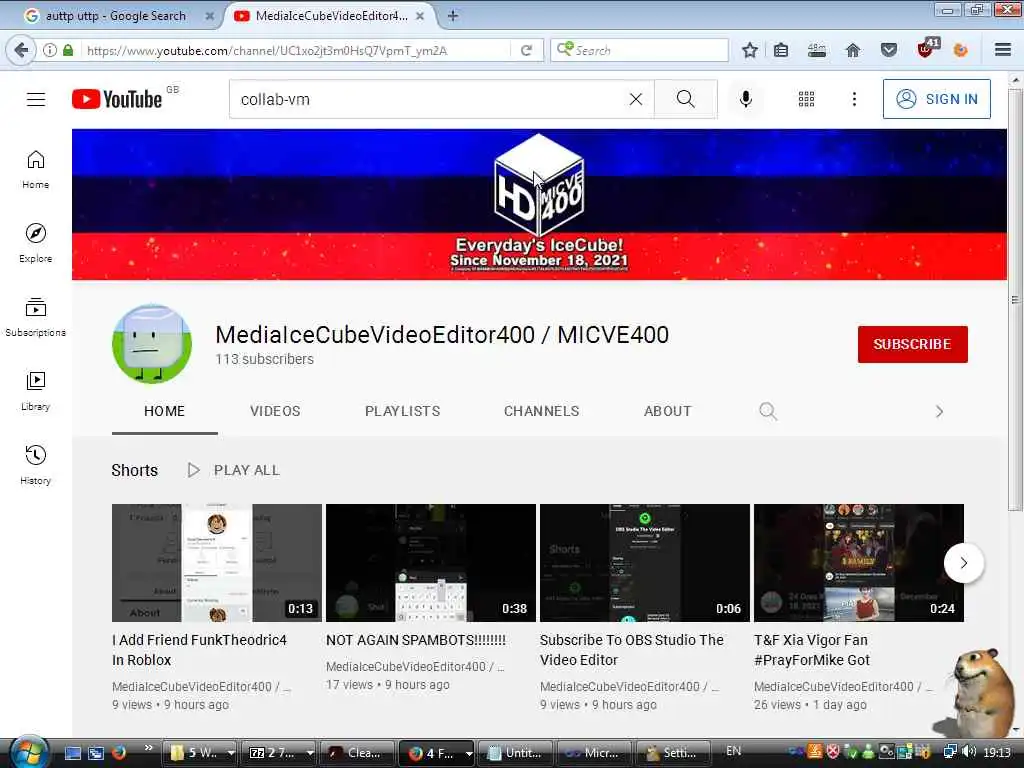
Task: Open the uBlock Origin extension icon
Action: coord(926,49)
